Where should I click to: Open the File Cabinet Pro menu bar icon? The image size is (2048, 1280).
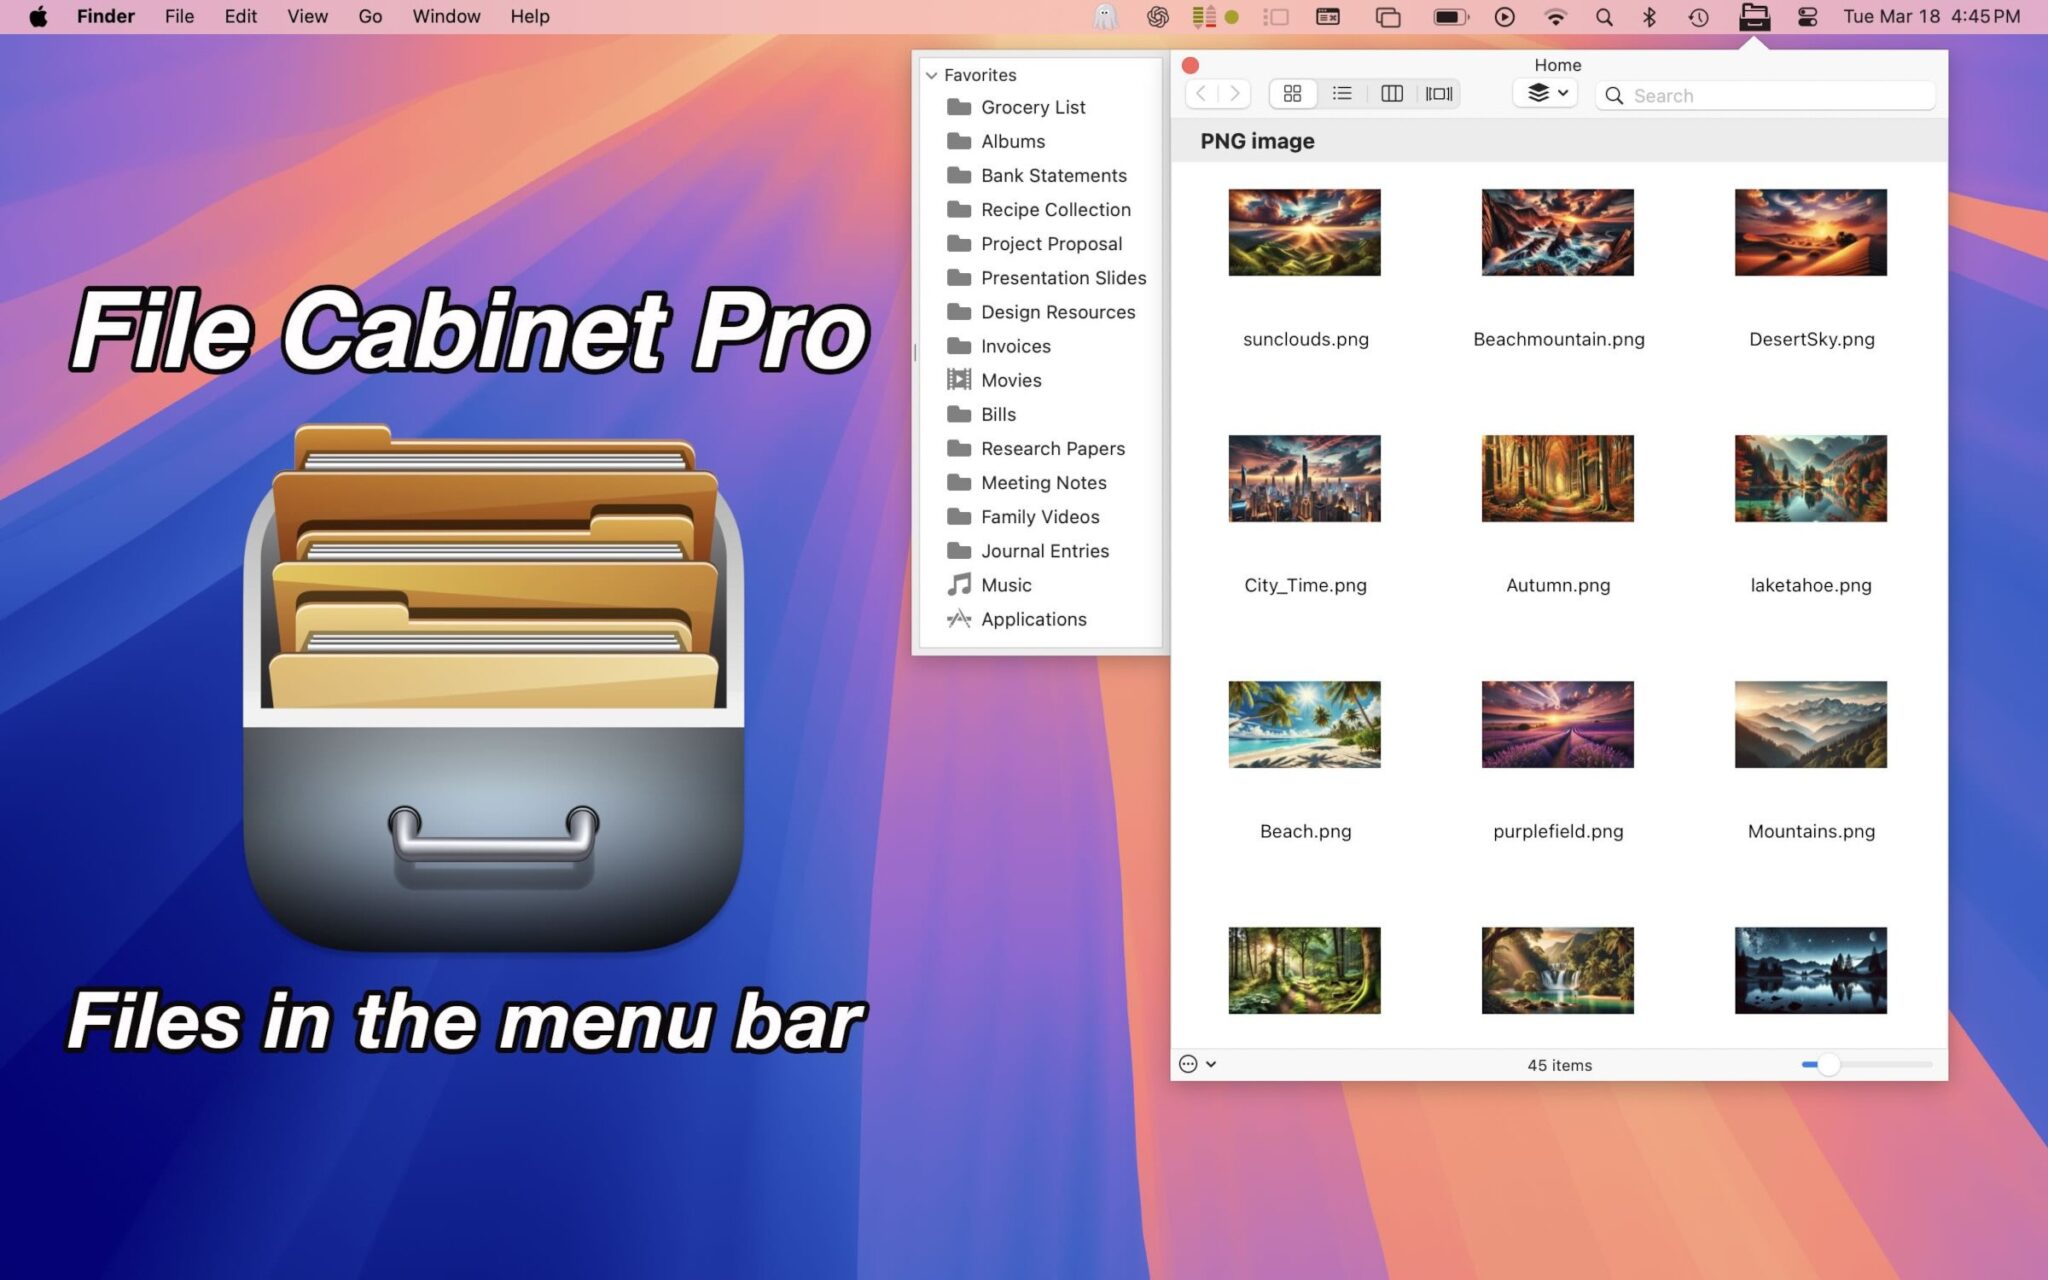[1753, 16]
